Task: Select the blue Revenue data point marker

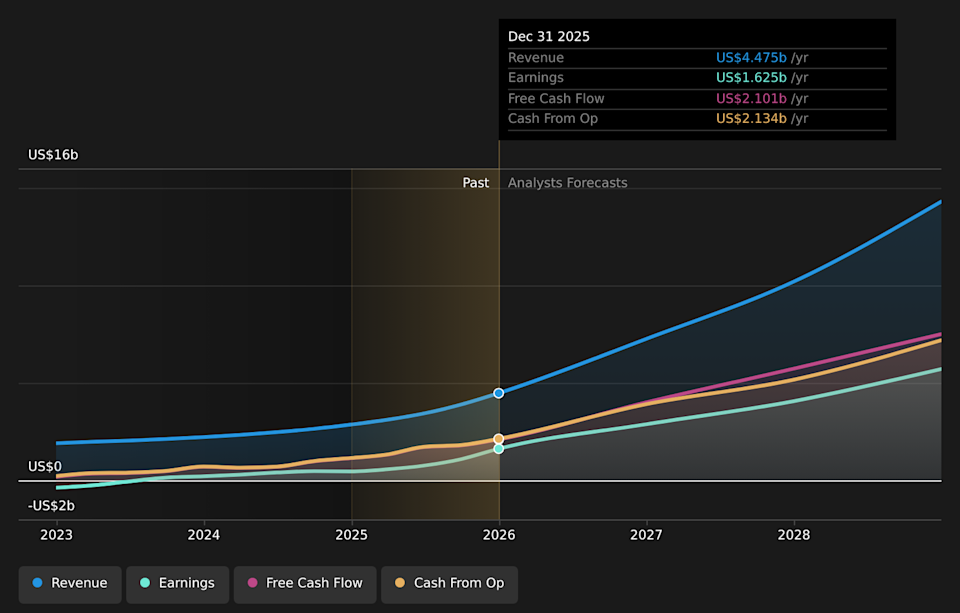Action: [498, 393]
